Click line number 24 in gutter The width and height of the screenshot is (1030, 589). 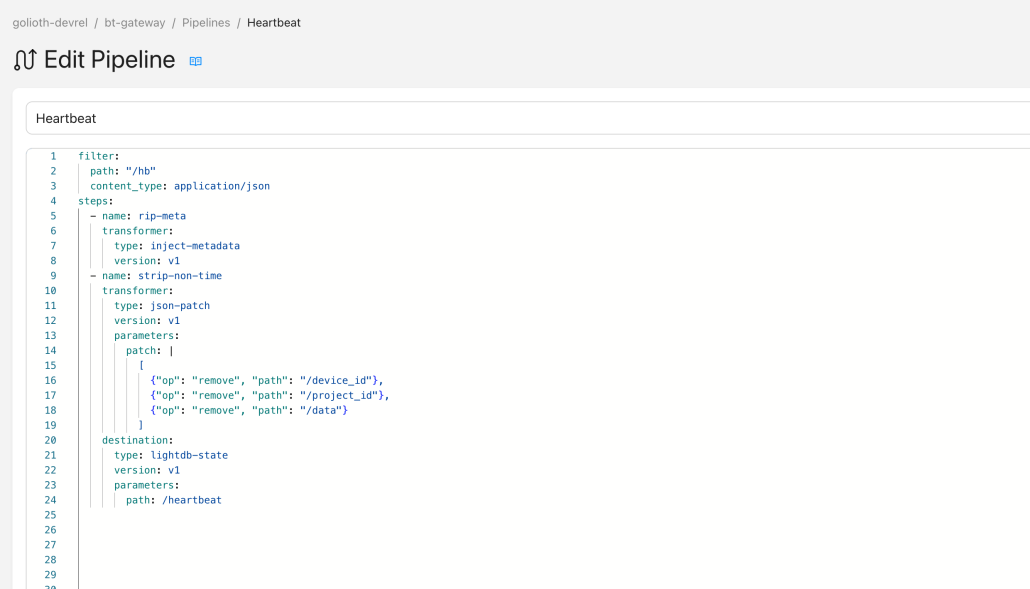pos(51,500)
